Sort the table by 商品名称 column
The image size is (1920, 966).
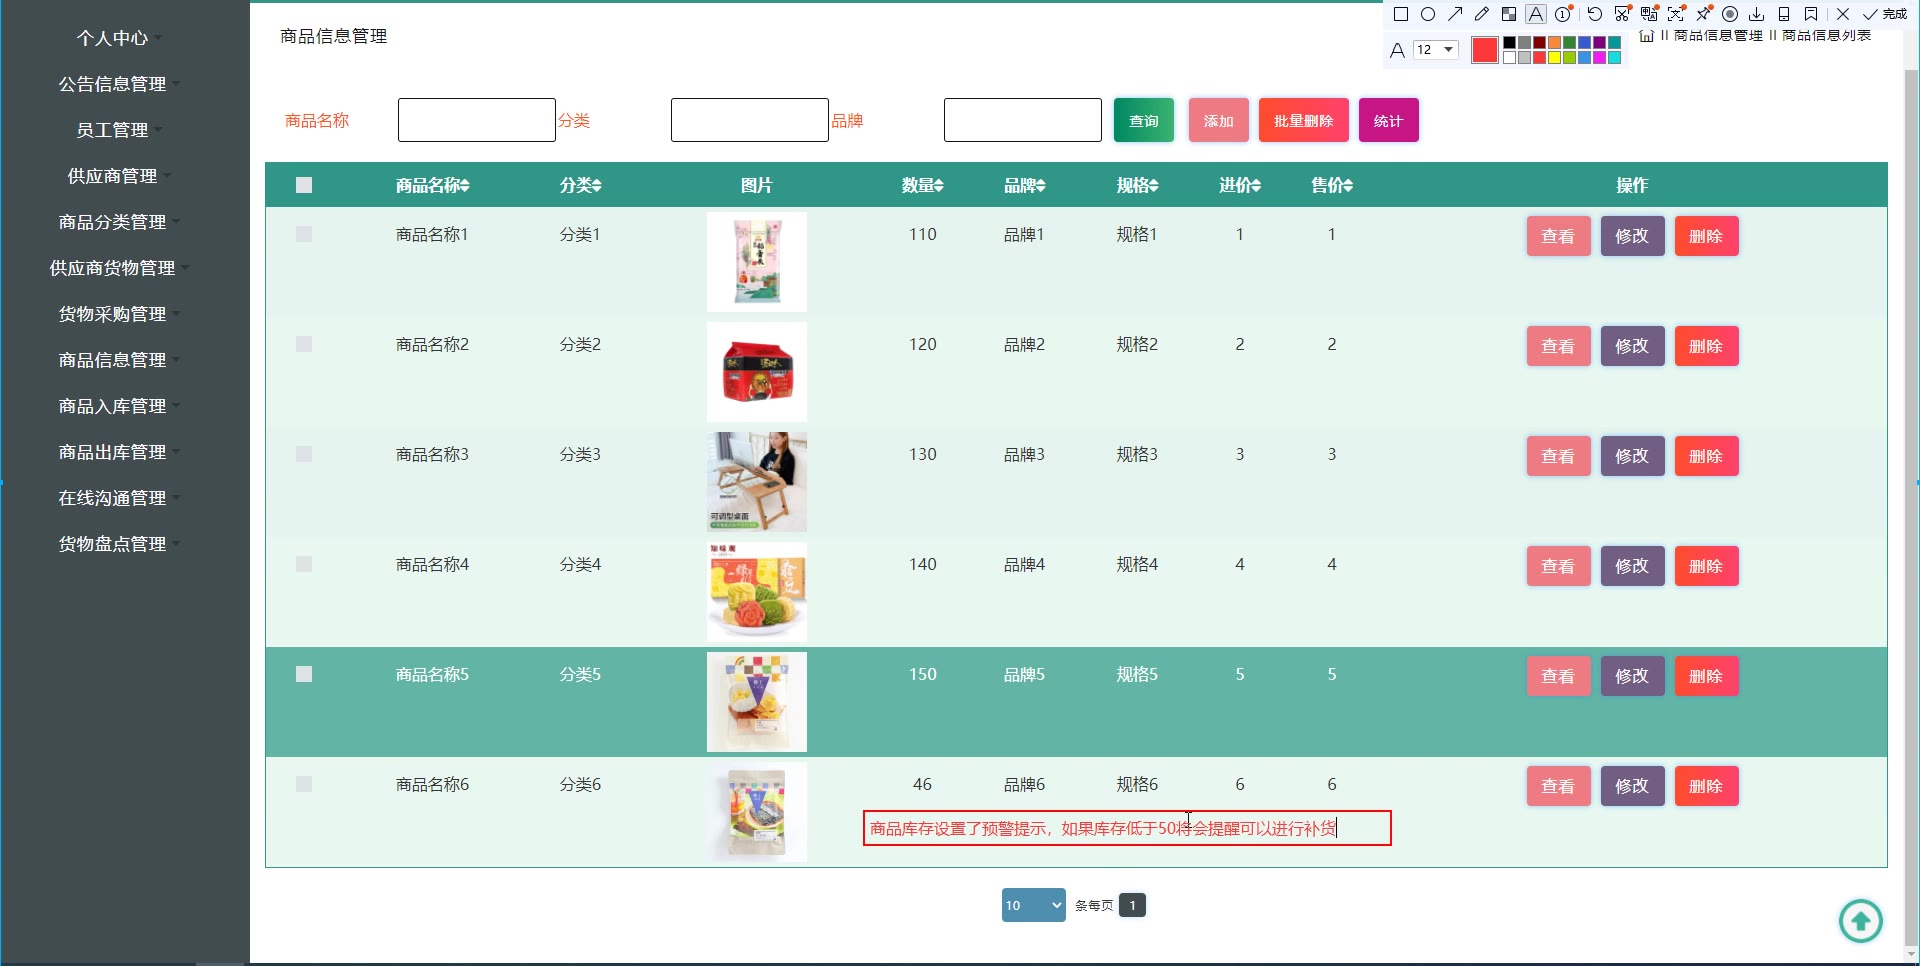pos(432,185)
